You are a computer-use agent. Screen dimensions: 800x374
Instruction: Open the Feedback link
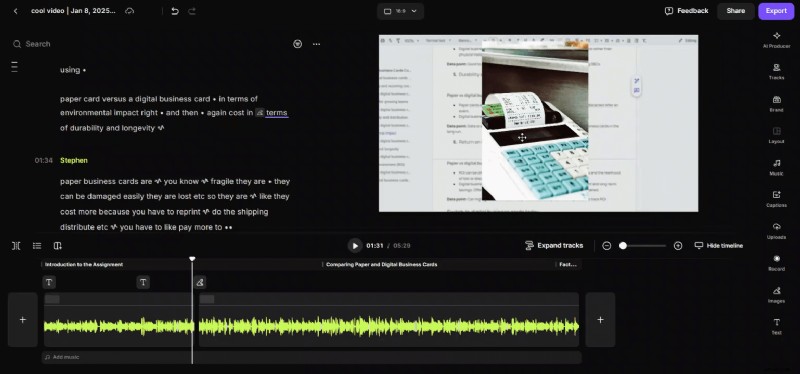[x=687, y=11]
